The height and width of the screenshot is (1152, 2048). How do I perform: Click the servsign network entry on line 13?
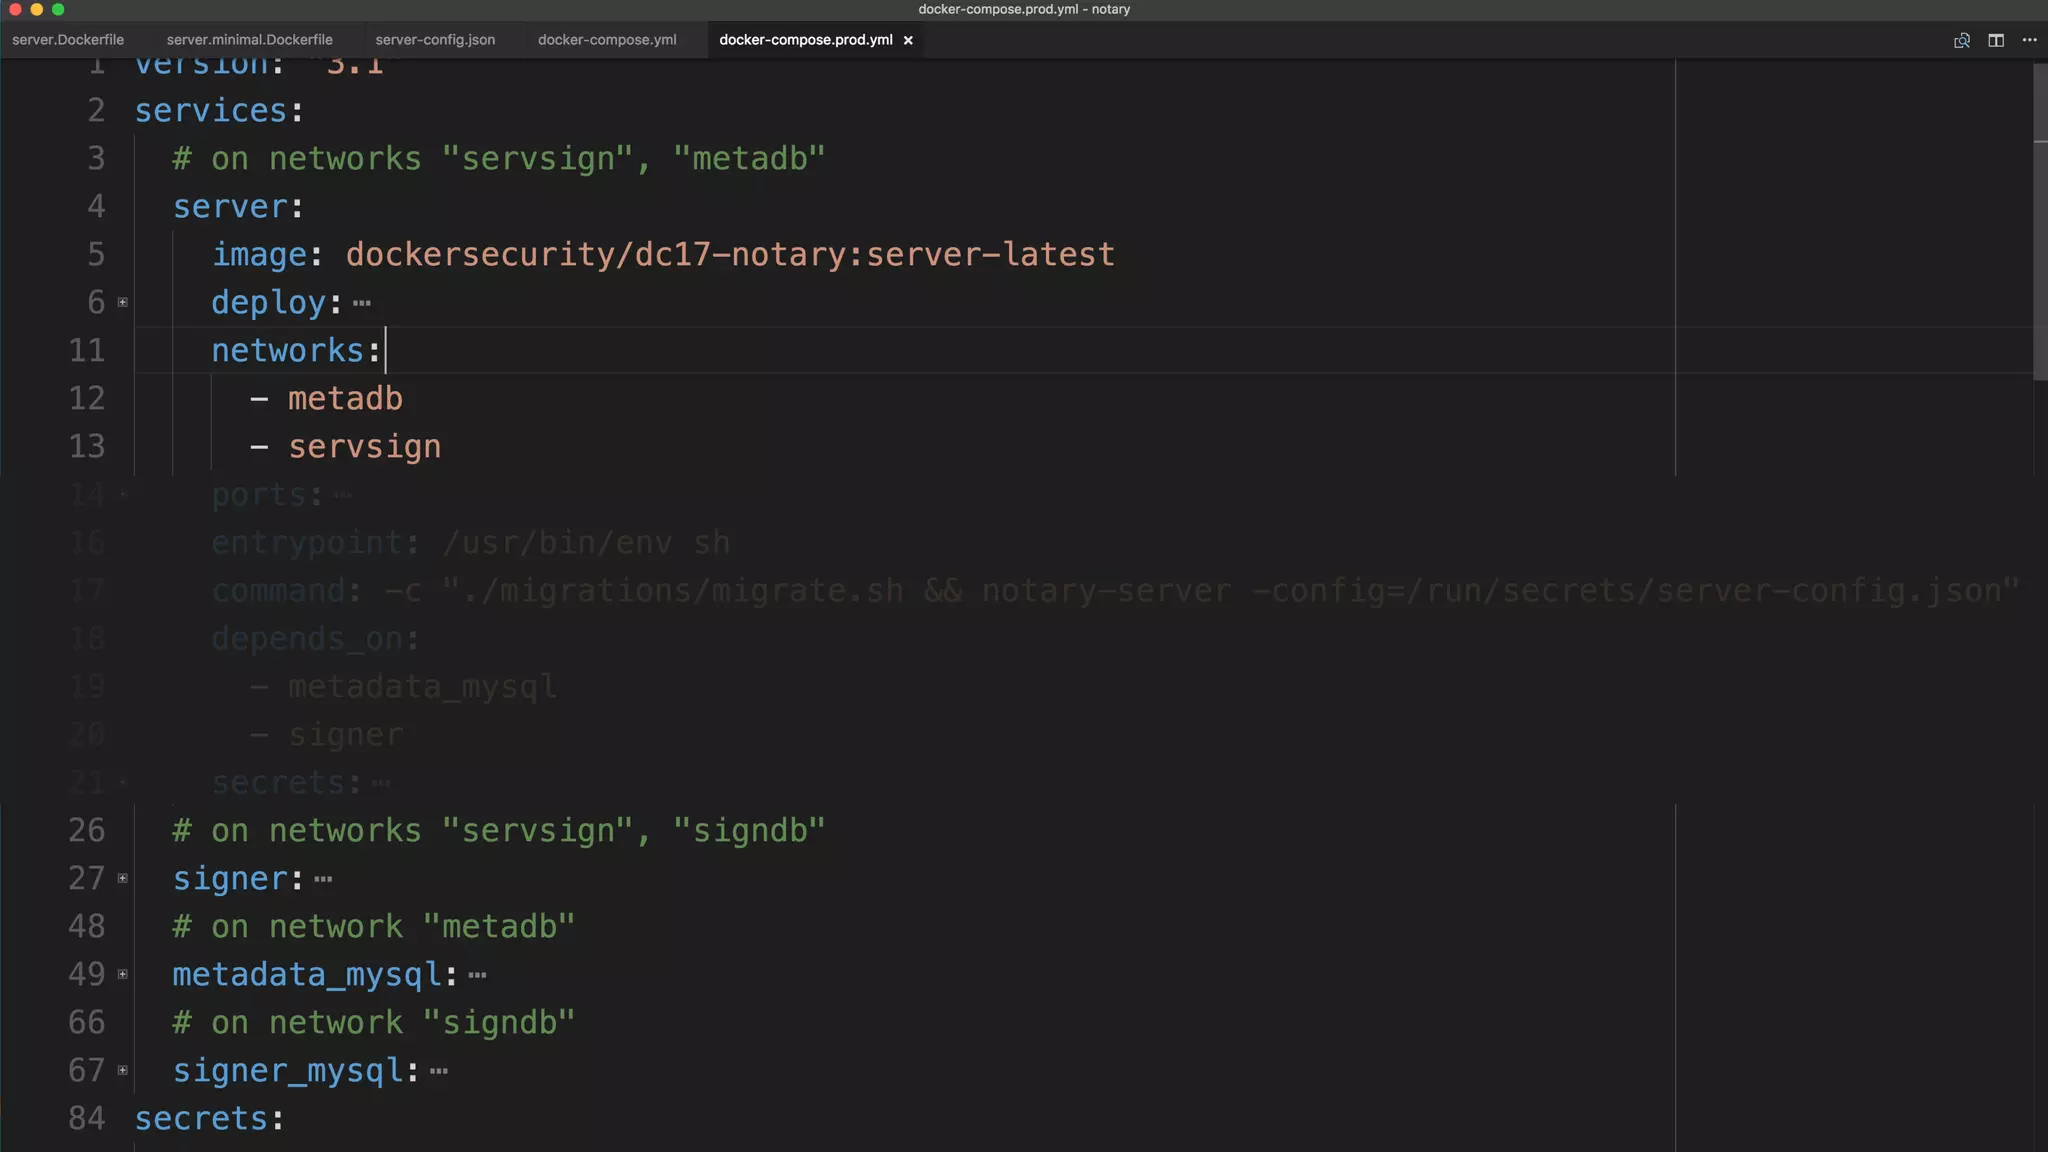click(x=364, y=446)
